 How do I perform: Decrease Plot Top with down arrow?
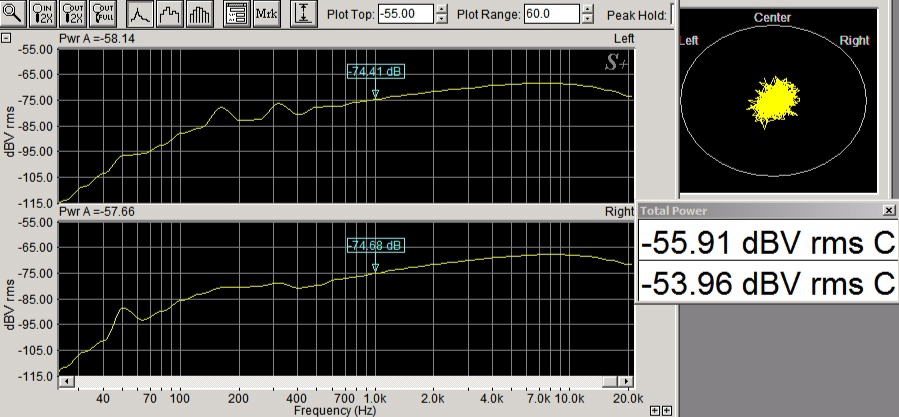point(441,18)
